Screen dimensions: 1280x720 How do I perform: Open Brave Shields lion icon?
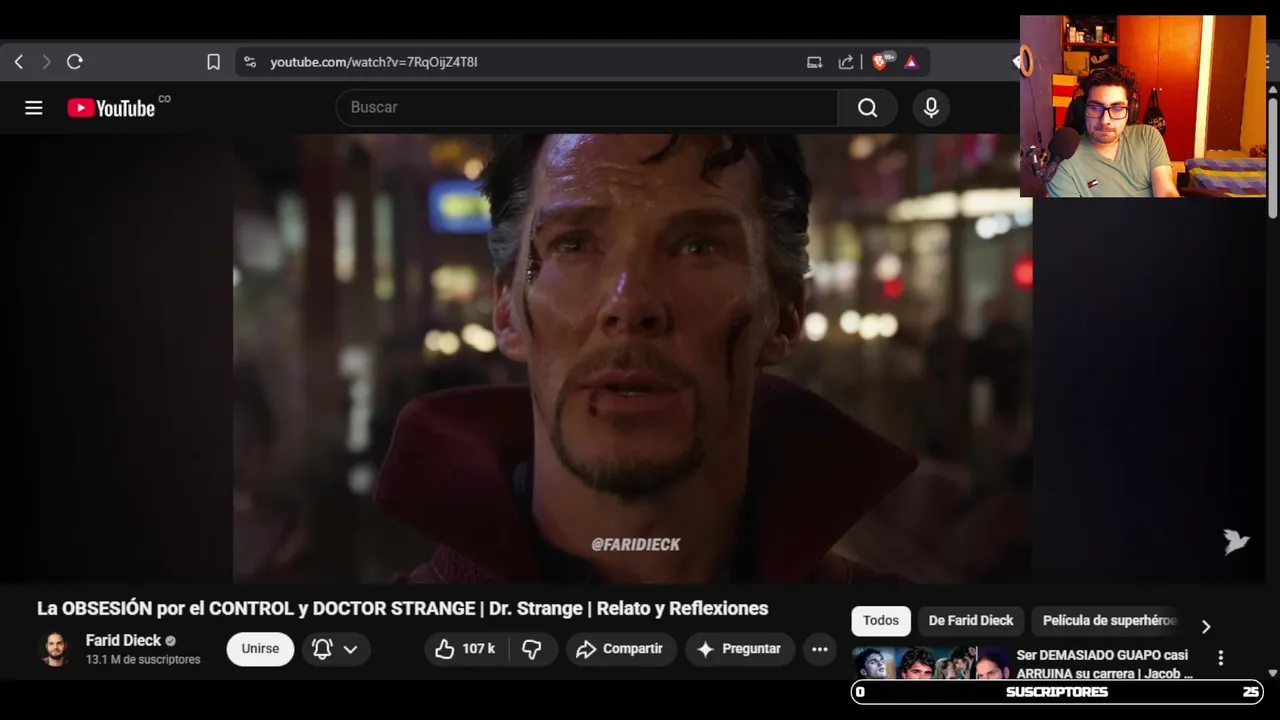[x=881, y=62]
